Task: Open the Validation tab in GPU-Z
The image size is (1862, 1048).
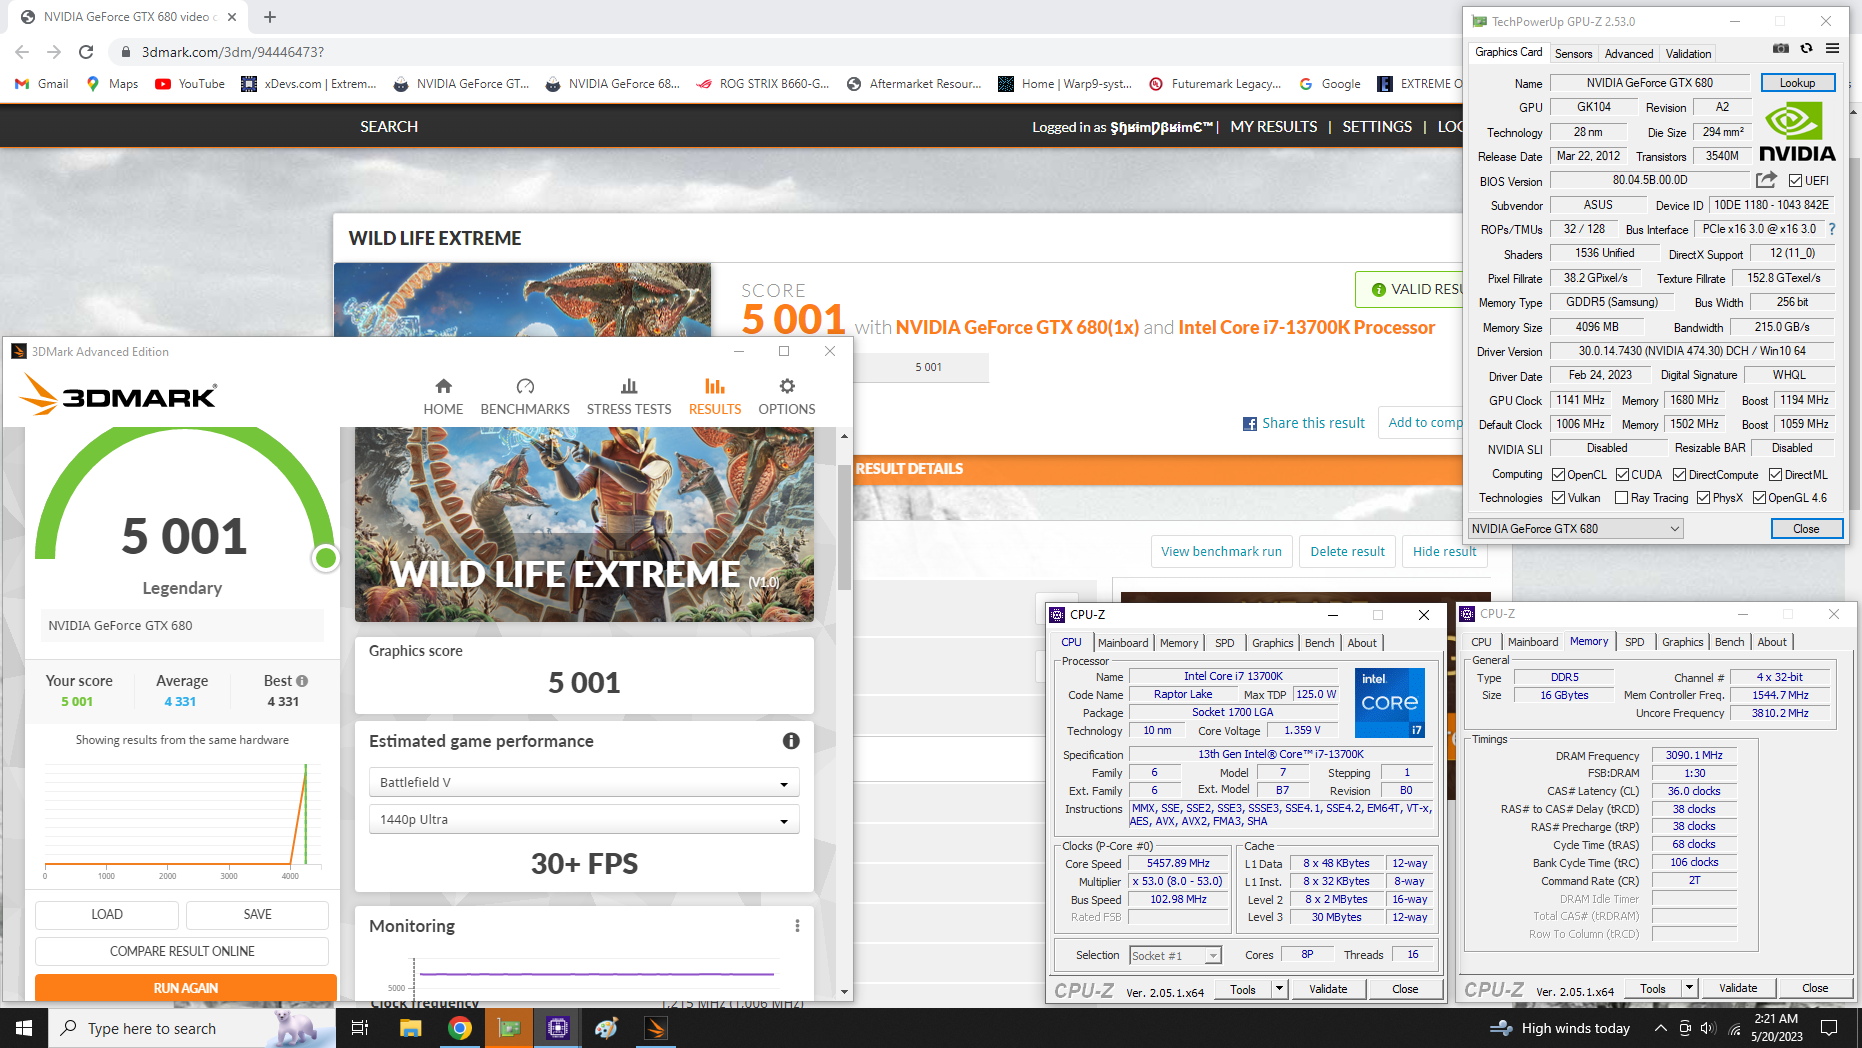Action: point(1688,54)
